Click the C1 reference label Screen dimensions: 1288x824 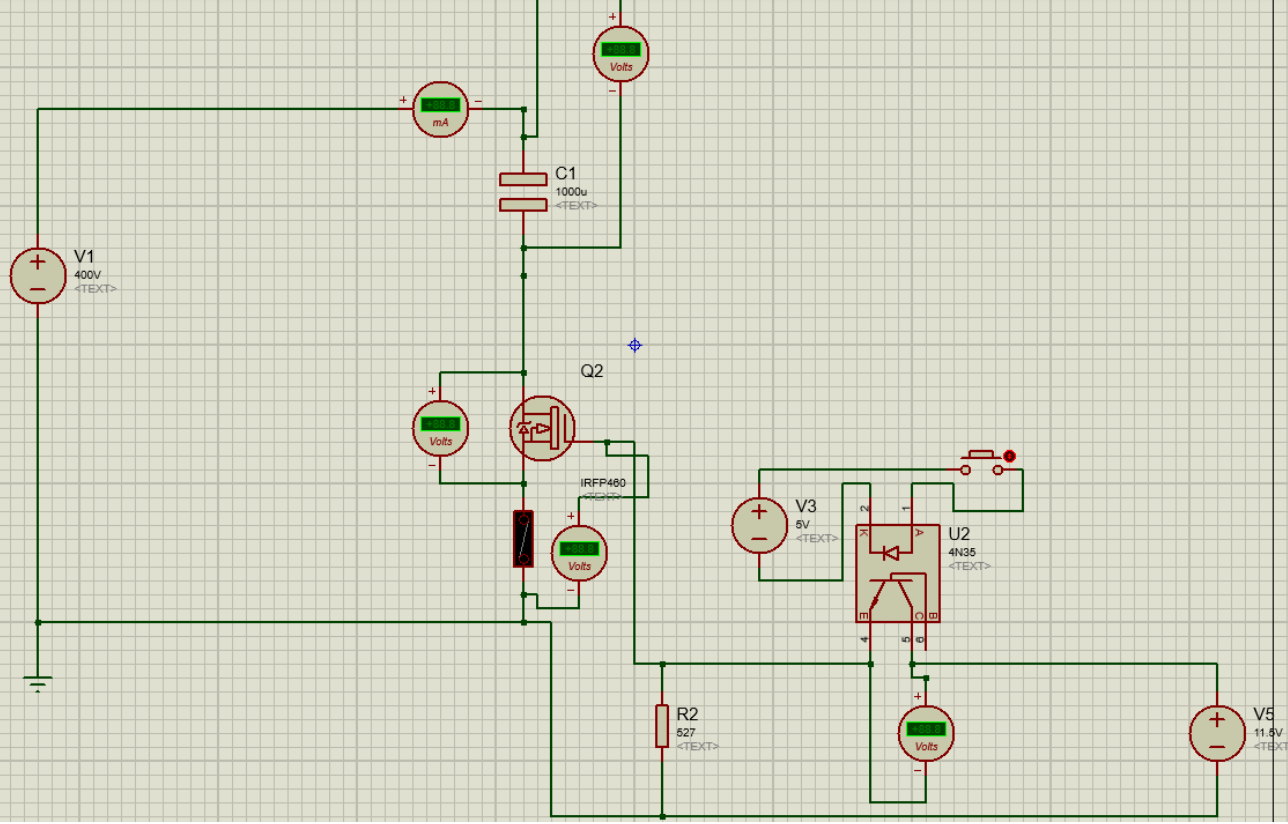click(566, 174)
